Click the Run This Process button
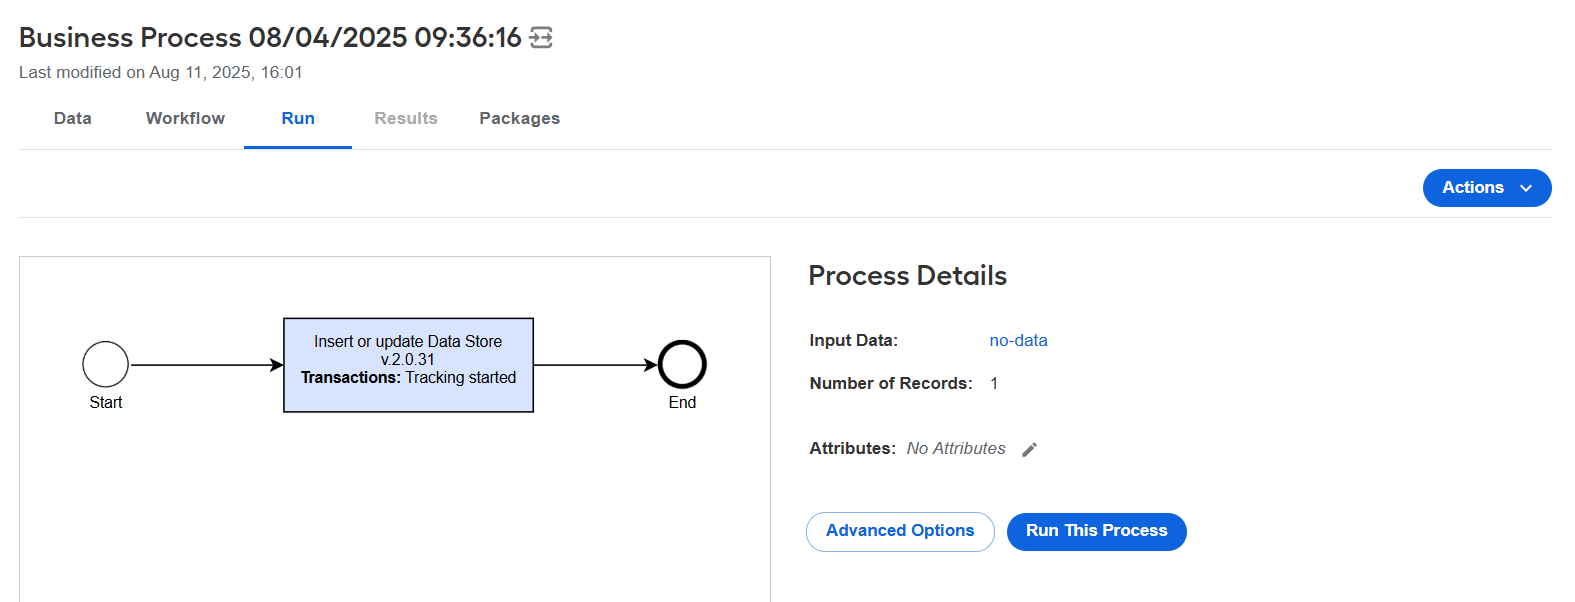 coord(1096,531)
